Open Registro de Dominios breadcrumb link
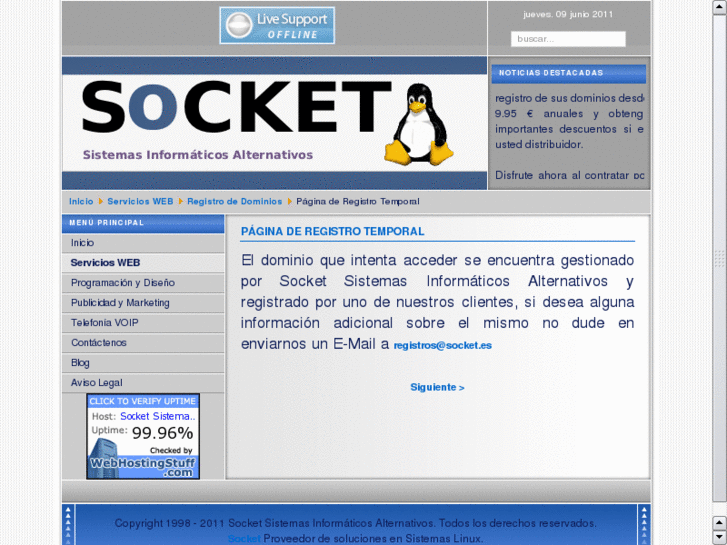 [x=235, y=201]
